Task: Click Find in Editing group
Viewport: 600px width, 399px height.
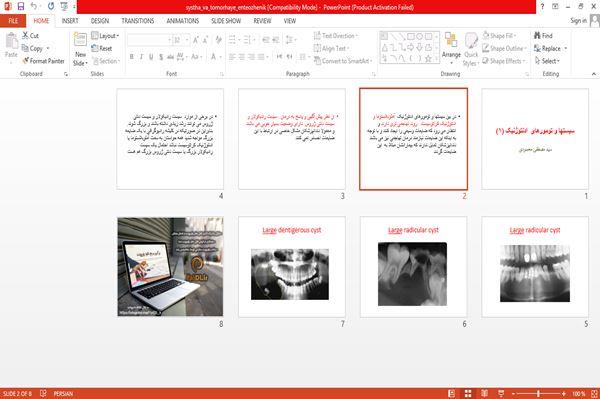Action: coord(543,36)
